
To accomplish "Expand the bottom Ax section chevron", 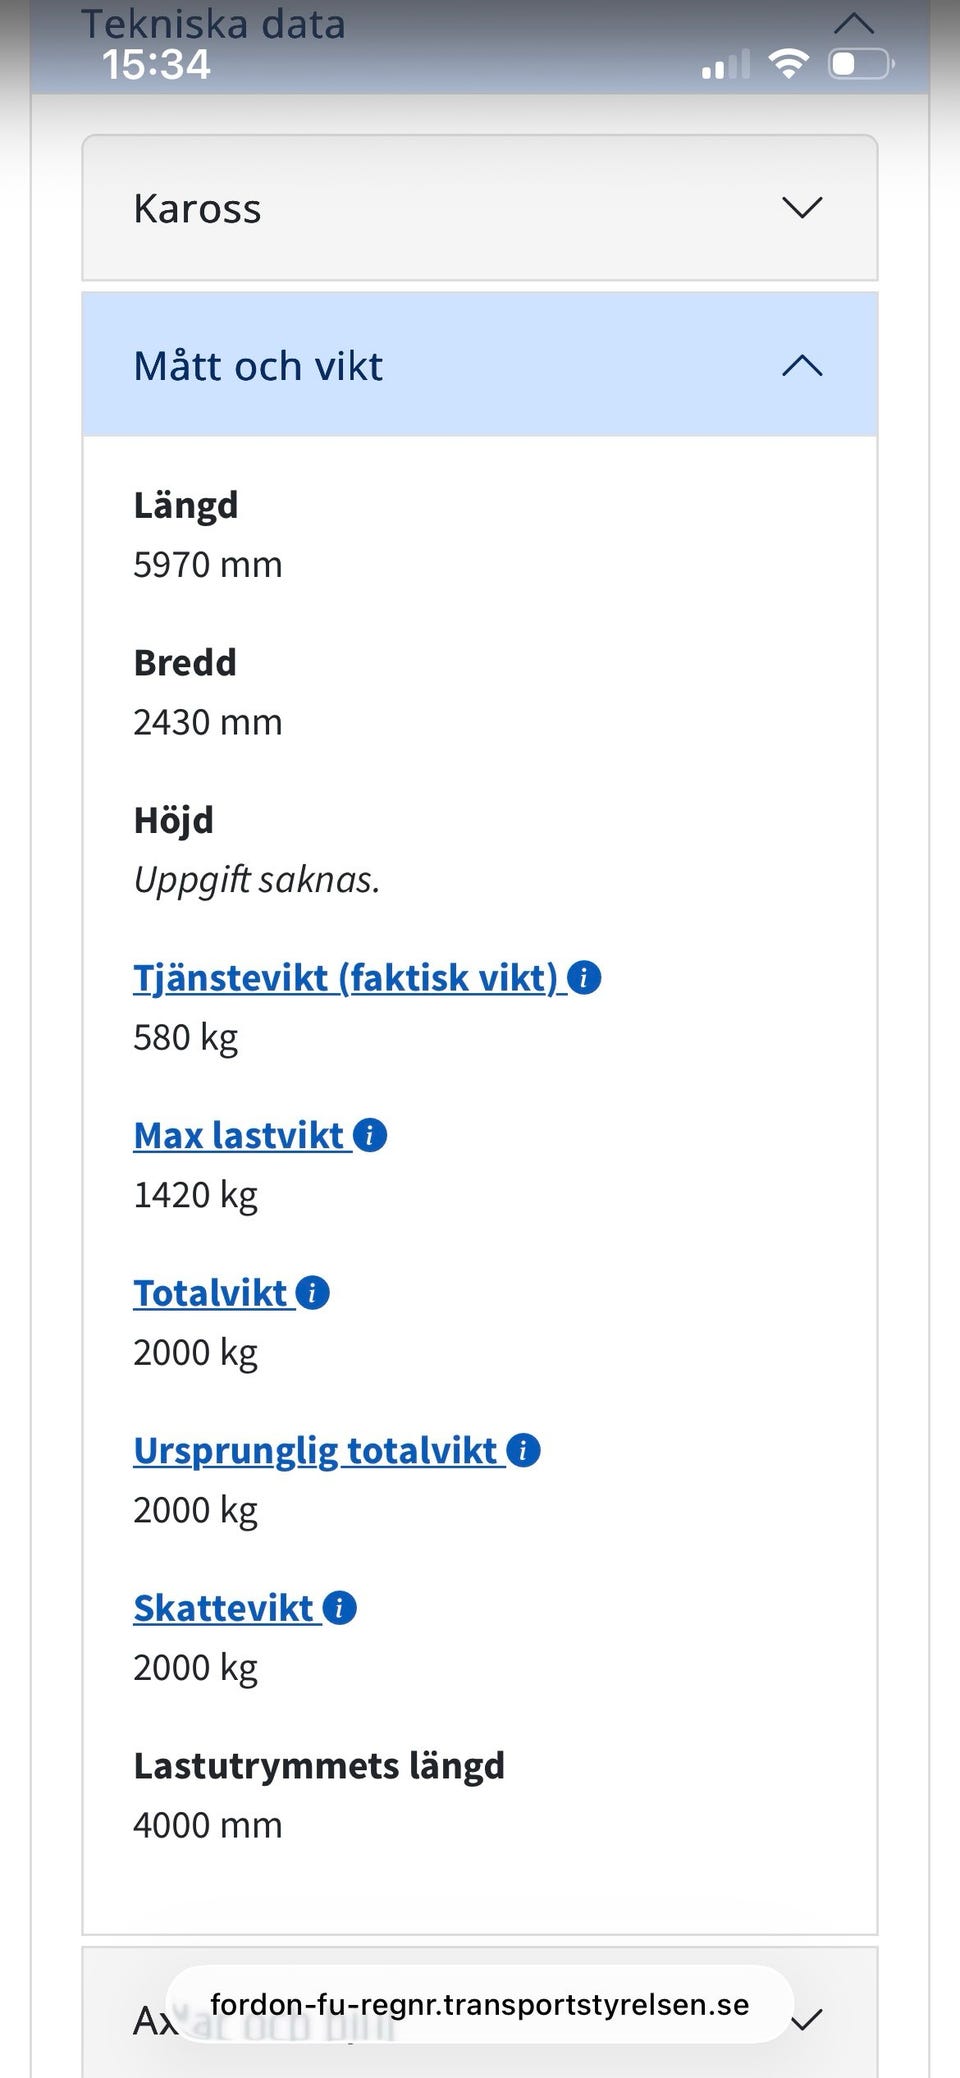I will point(807,2021).
